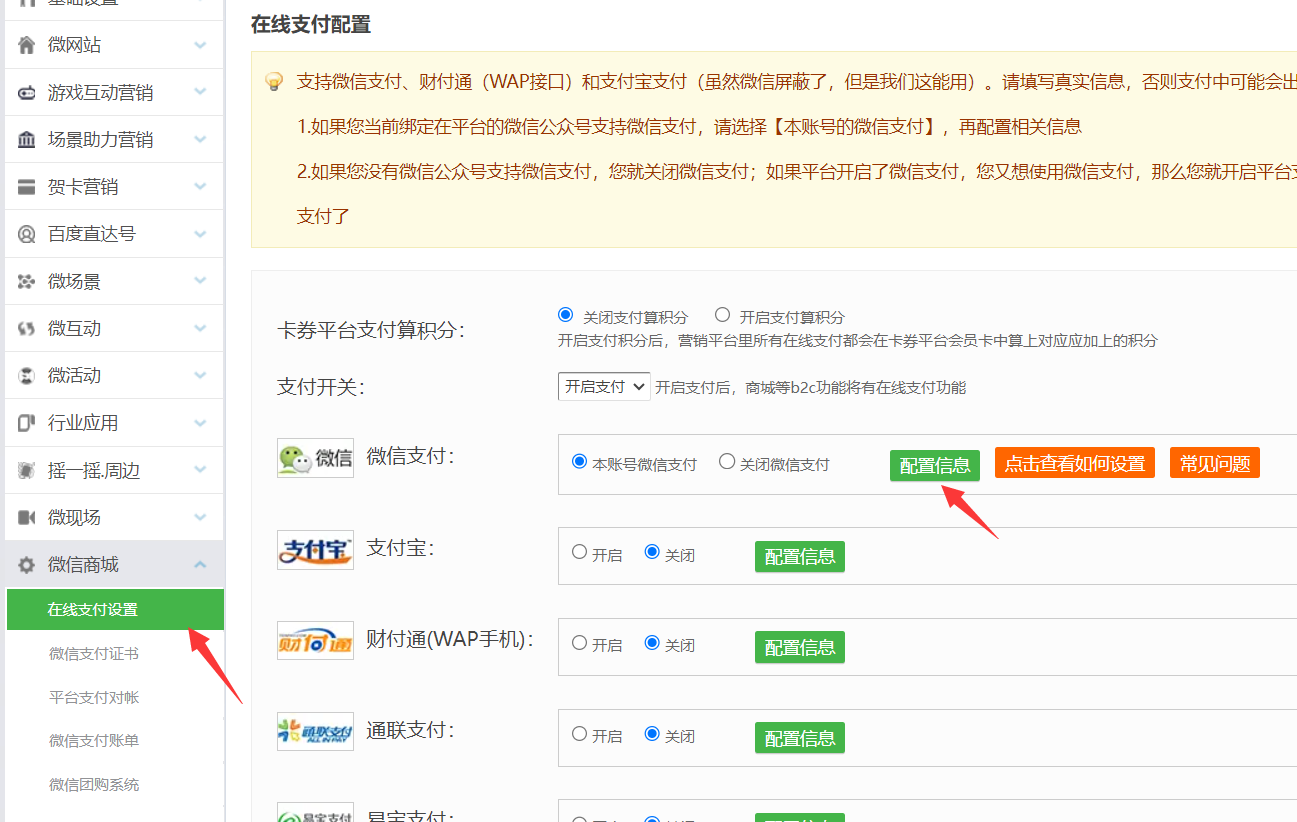Click the home icon beside 微网站
The height and width of the screenshot is (822, 1297).
tap(27, 45)
